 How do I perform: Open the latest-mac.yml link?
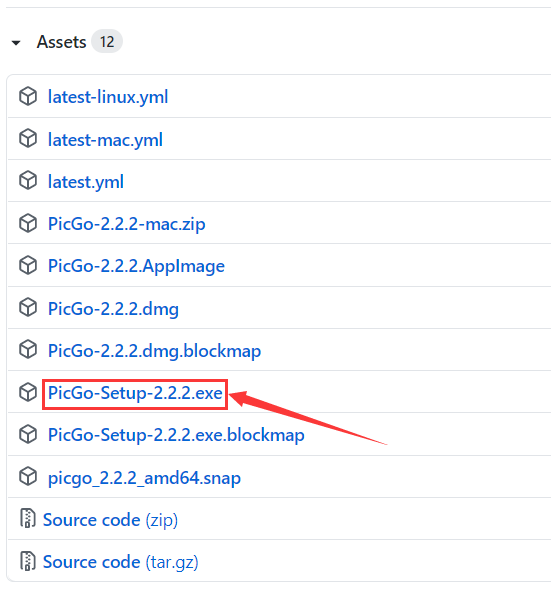click(x=105, y=140)
